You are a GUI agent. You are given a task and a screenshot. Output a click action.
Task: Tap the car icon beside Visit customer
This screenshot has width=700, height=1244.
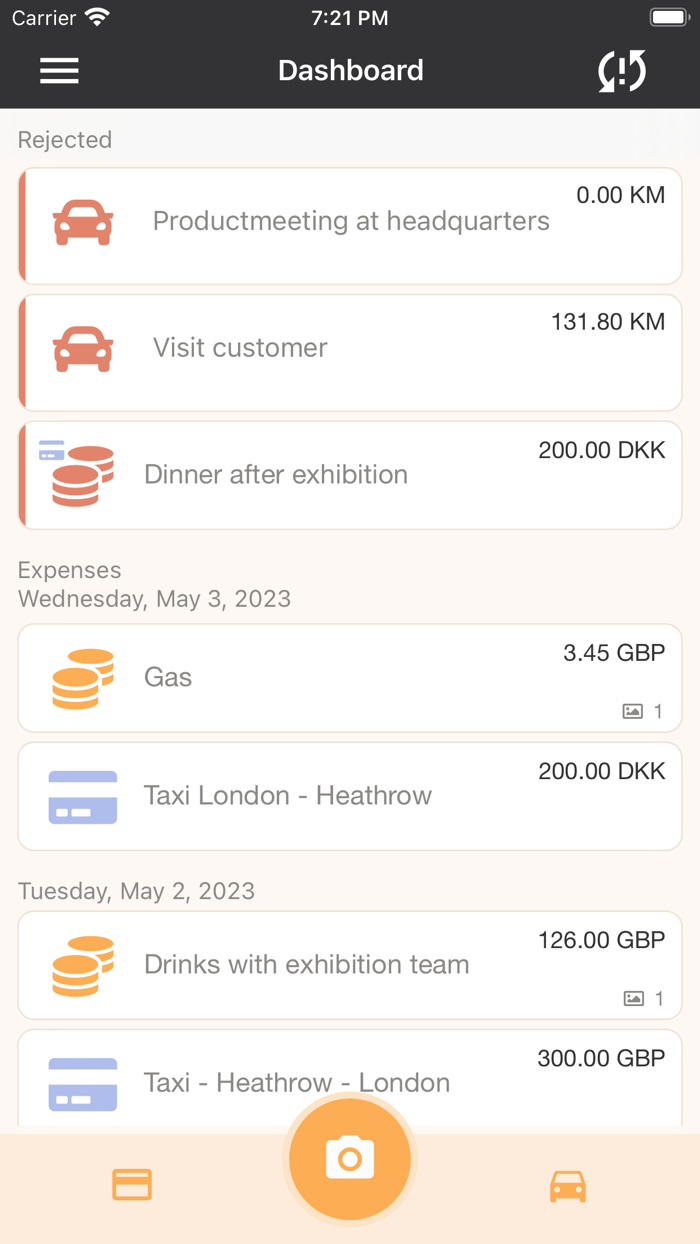(x=82, y=348)
